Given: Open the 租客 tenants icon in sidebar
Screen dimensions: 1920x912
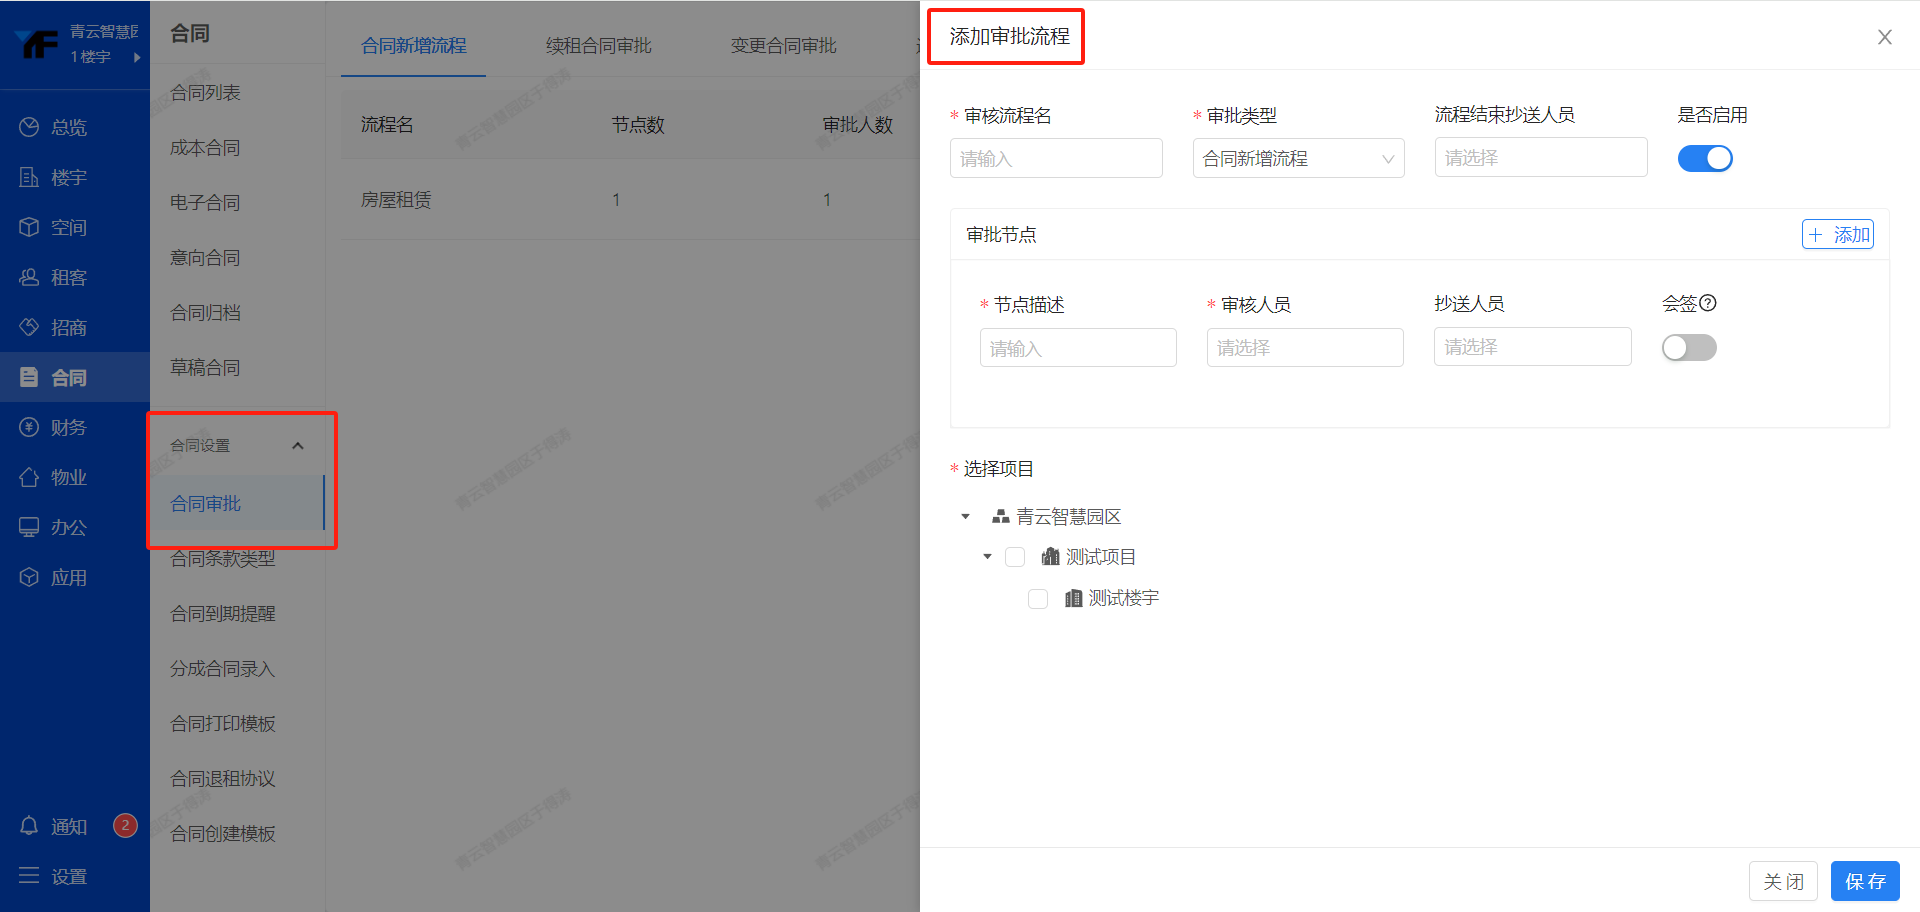Looking at the screenshot, I should coord(29,277).
